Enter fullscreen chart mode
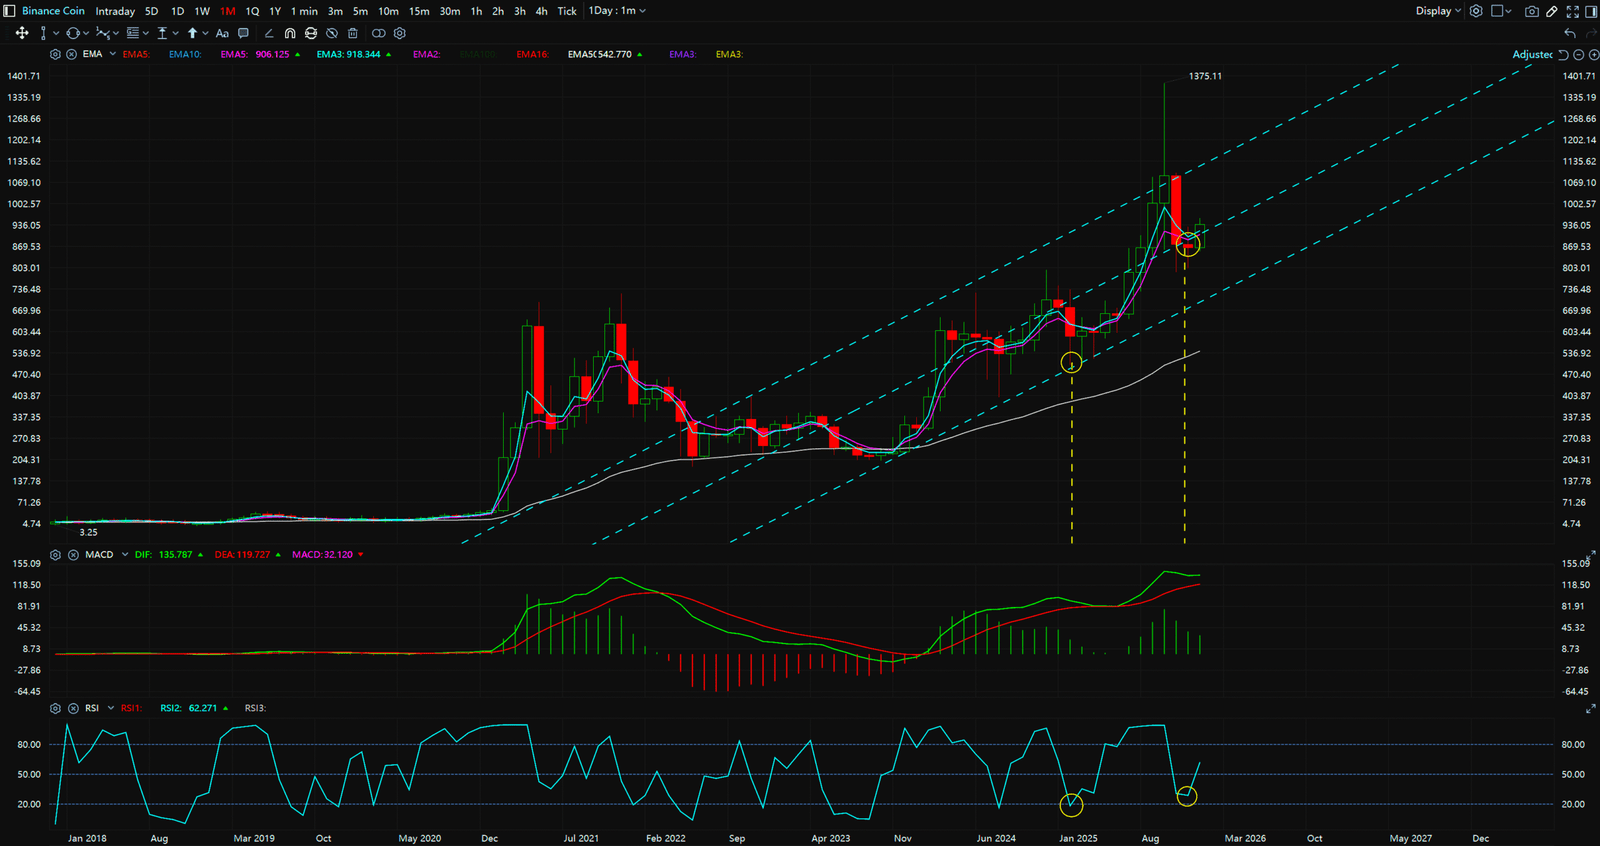Screen dimensions: 1600x846 click(1572, 11)
